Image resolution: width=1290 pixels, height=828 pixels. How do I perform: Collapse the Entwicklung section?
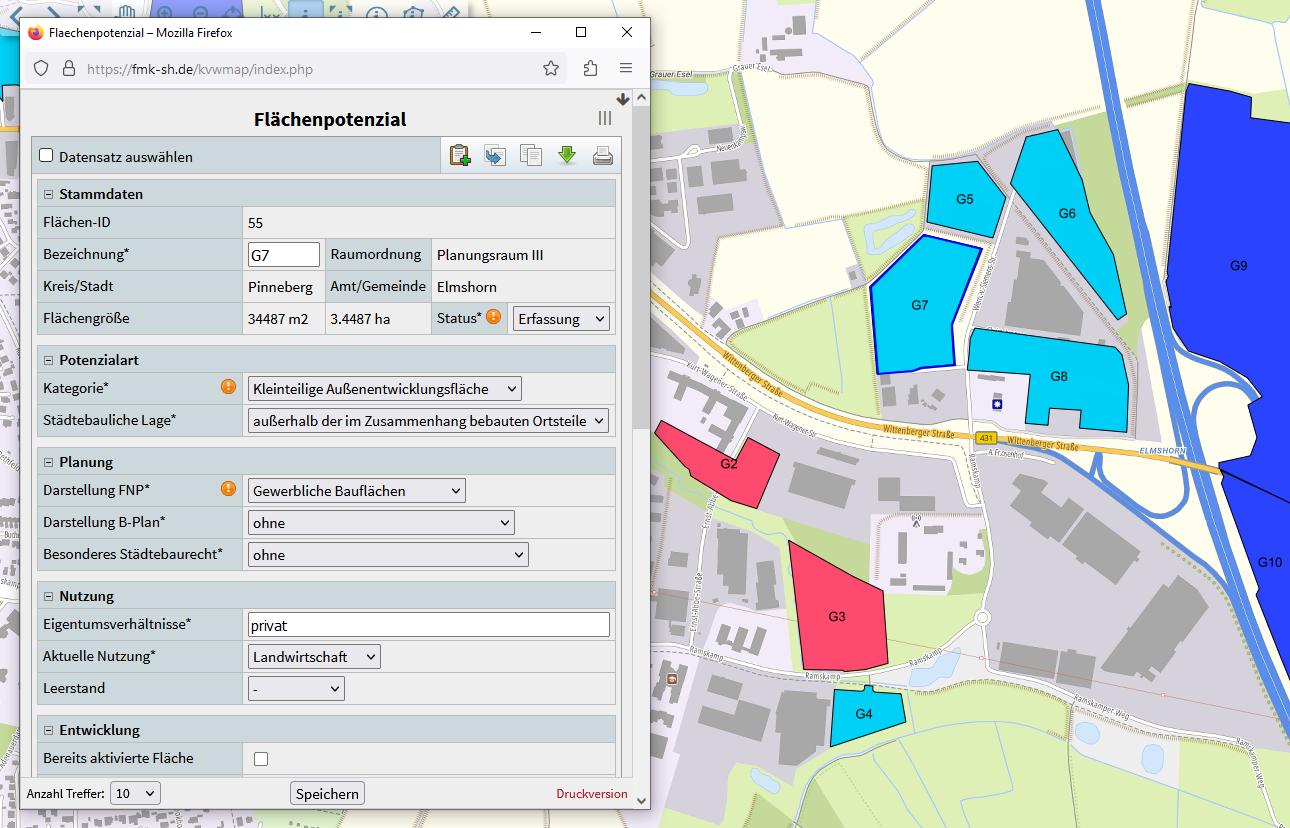49,730
